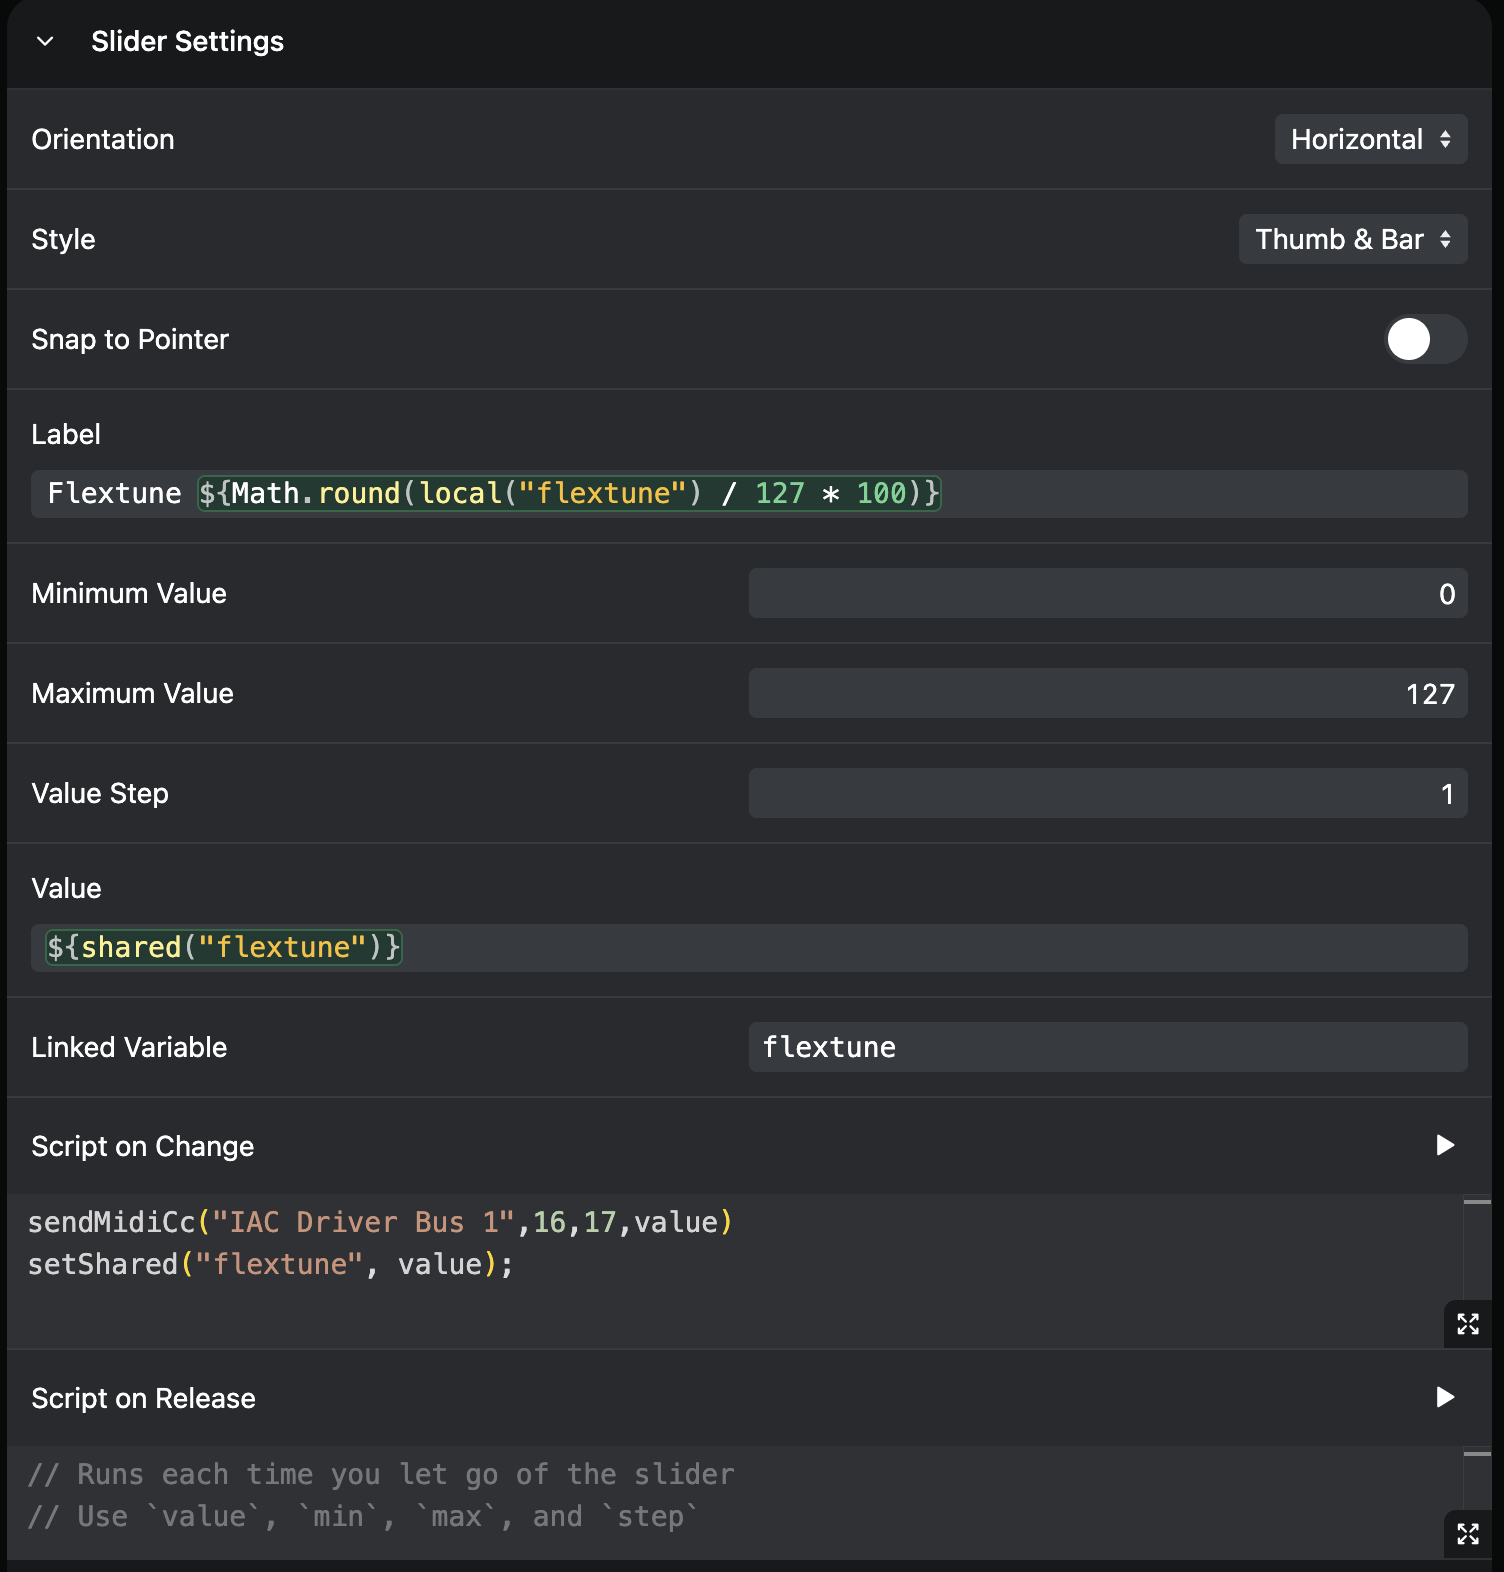
Task: Focus the Maximum Value field showing 127
Action: (1107, 694)
